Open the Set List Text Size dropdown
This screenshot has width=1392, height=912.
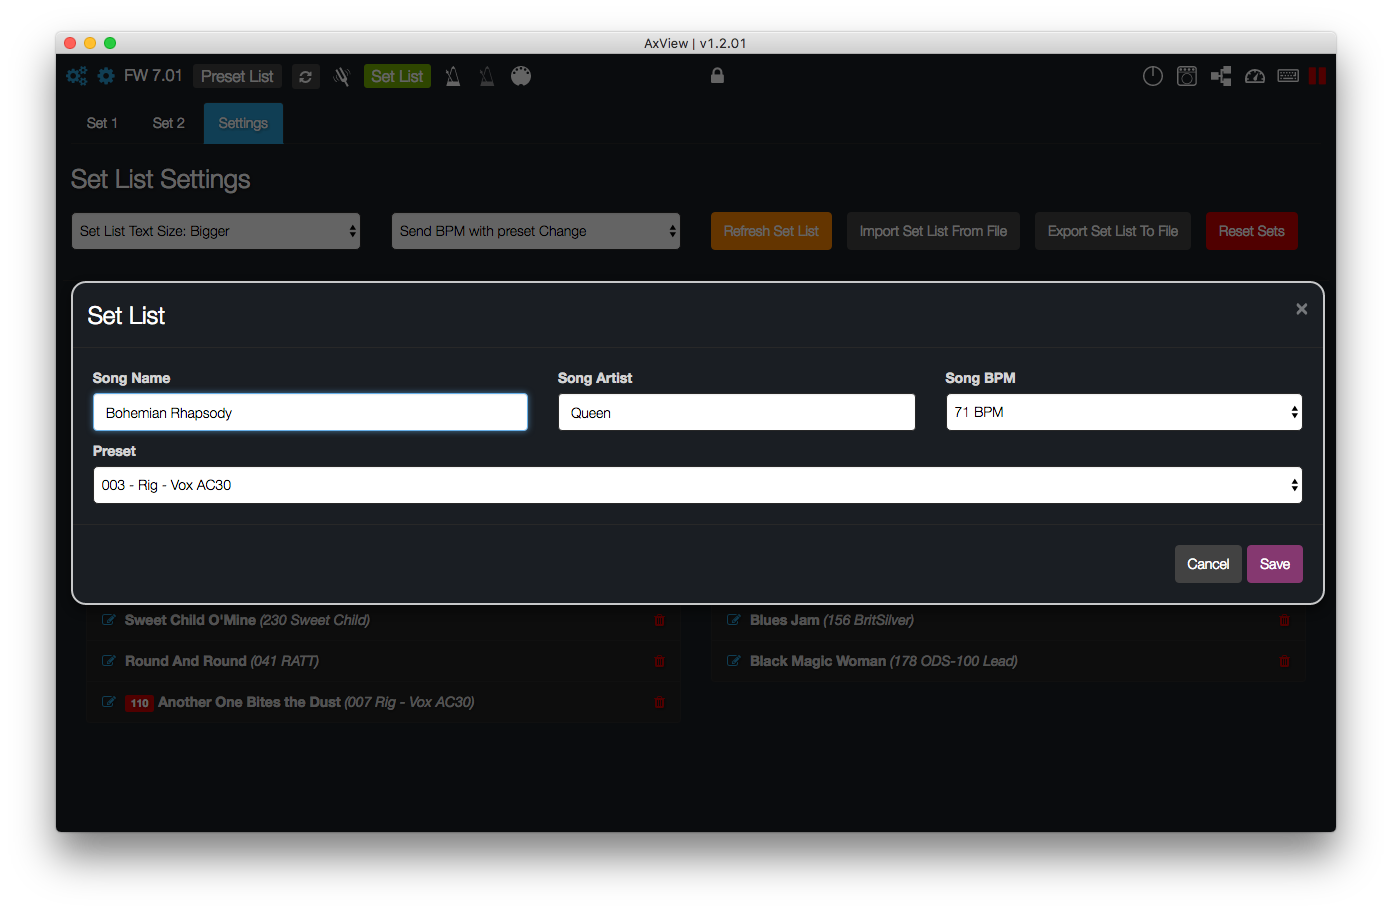tap(215, 231)
